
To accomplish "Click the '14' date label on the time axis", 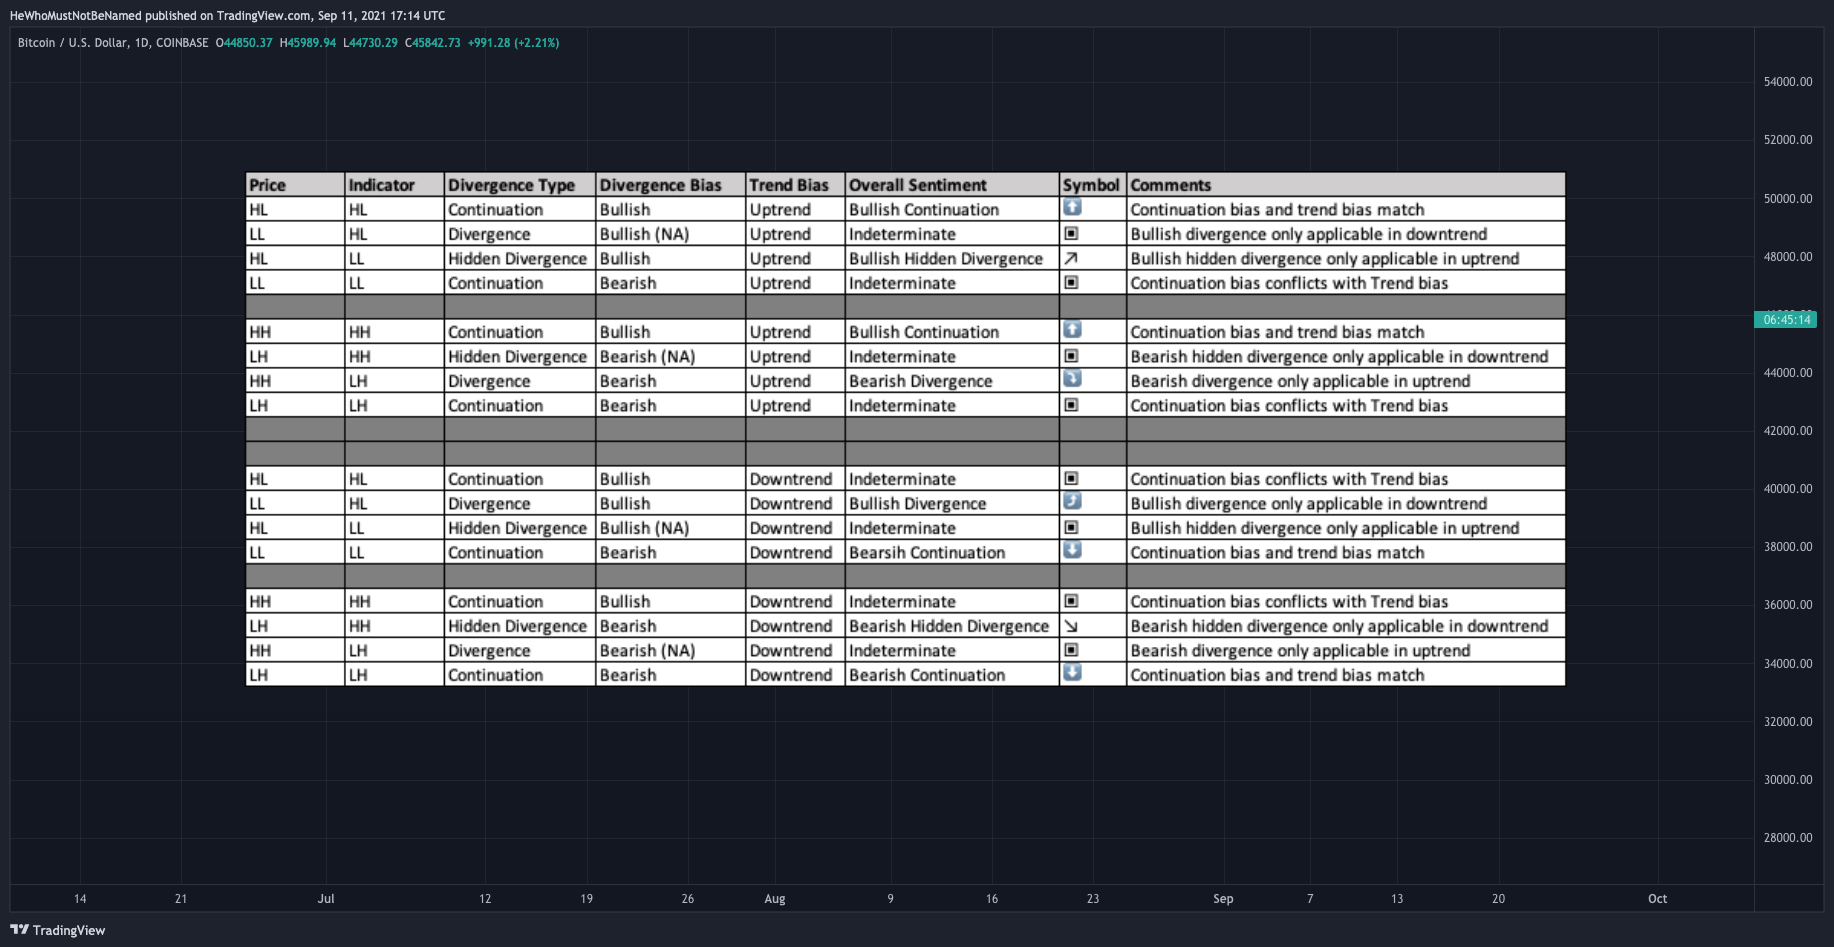I will click(x=80, y=899).
